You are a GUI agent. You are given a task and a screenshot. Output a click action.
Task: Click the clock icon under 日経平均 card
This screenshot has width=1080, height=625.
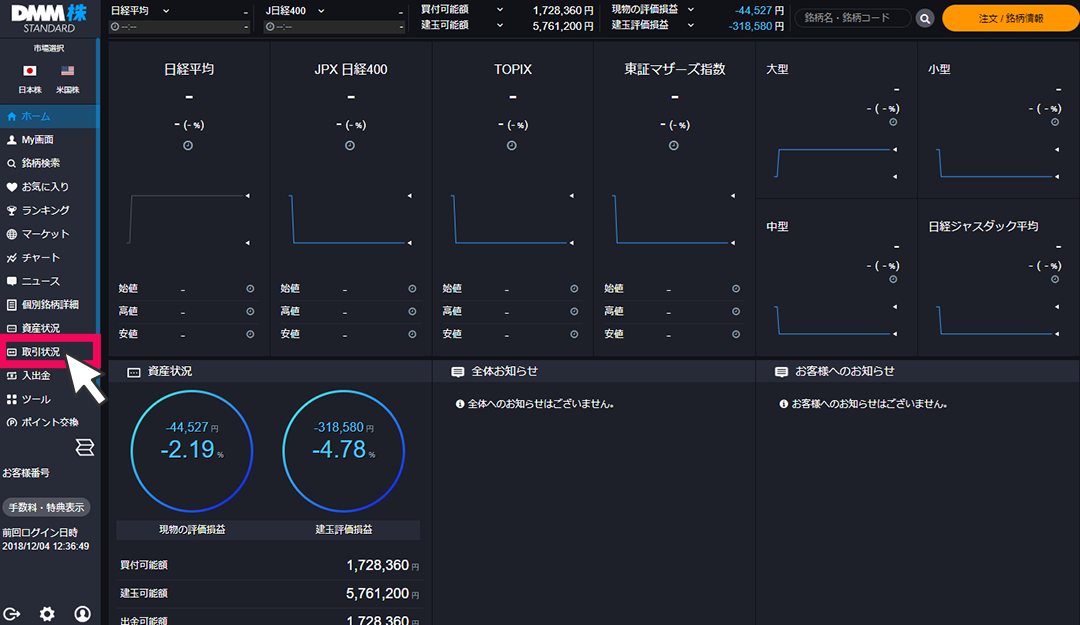188,146
